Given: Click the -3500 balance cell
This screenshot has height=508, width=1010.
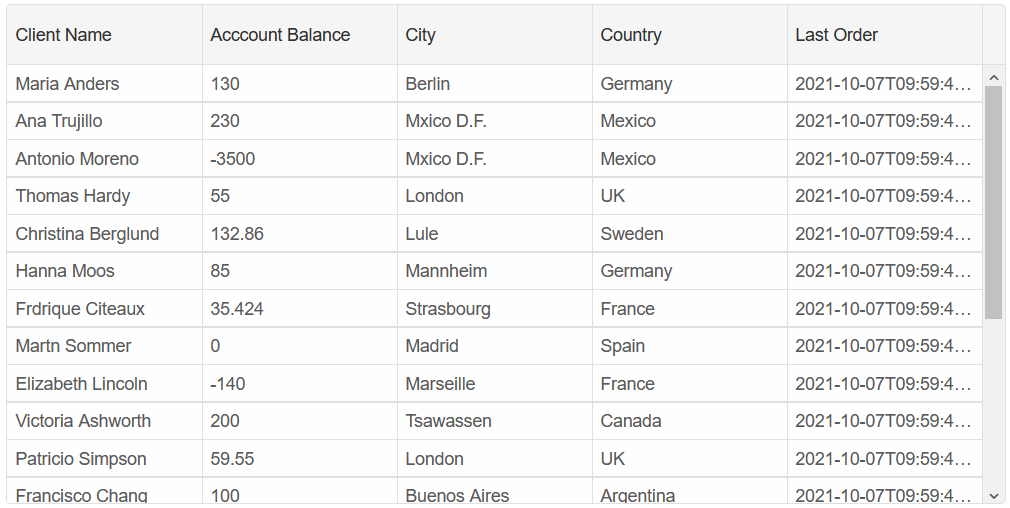Looking at the screenshot, I should coord(300,158).
